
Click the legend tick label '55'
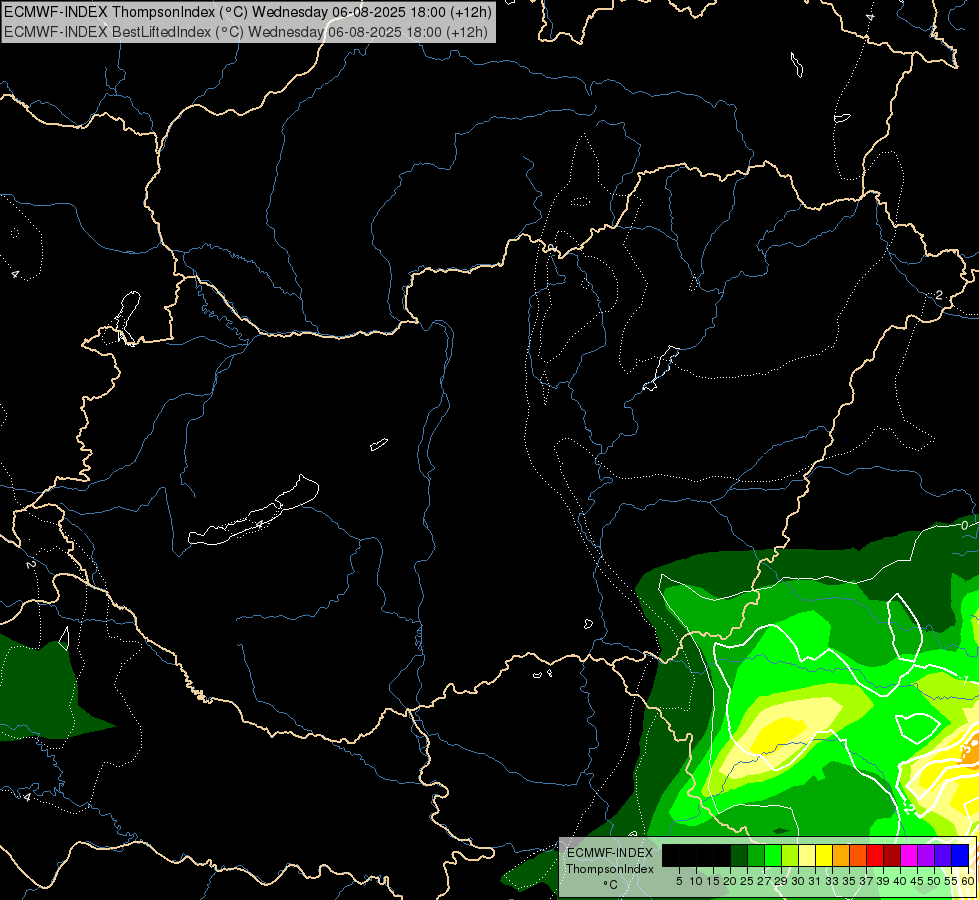click(x=951, y=881)
